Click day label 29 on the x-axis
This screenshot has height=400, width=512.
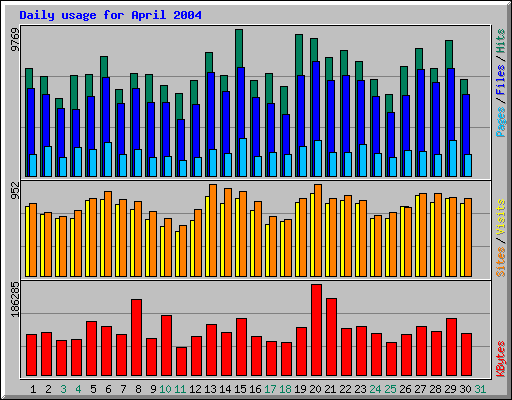coord(450,389)
